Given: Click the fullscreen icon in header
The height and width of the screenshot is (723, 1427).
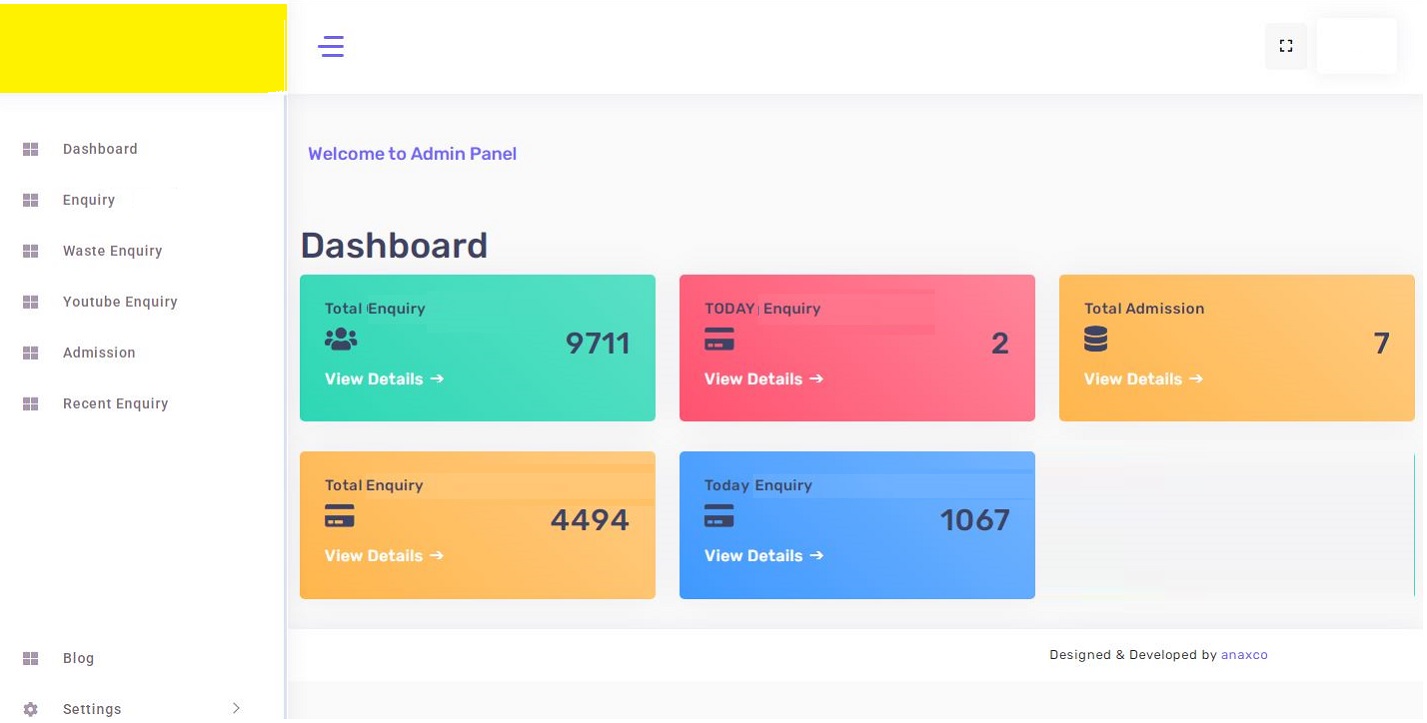Looking at the screenshot, I should (x=1286, y=46).
